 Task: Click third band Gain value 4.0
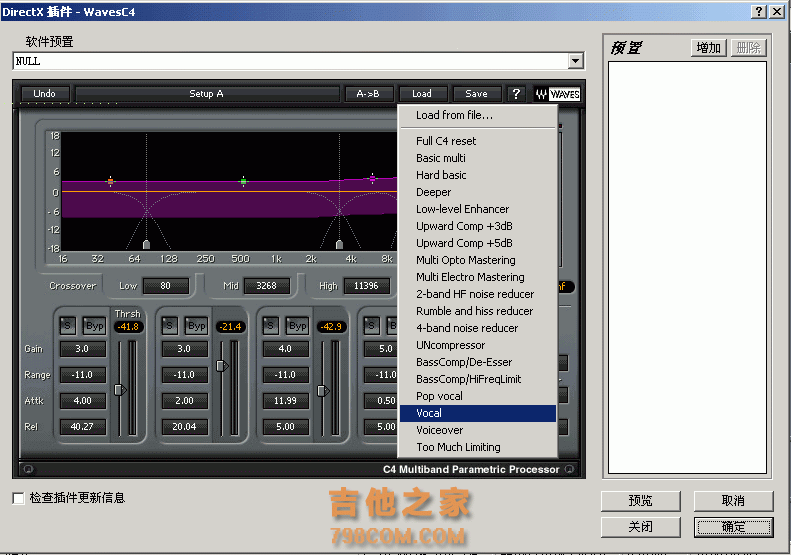pos(285,349)
